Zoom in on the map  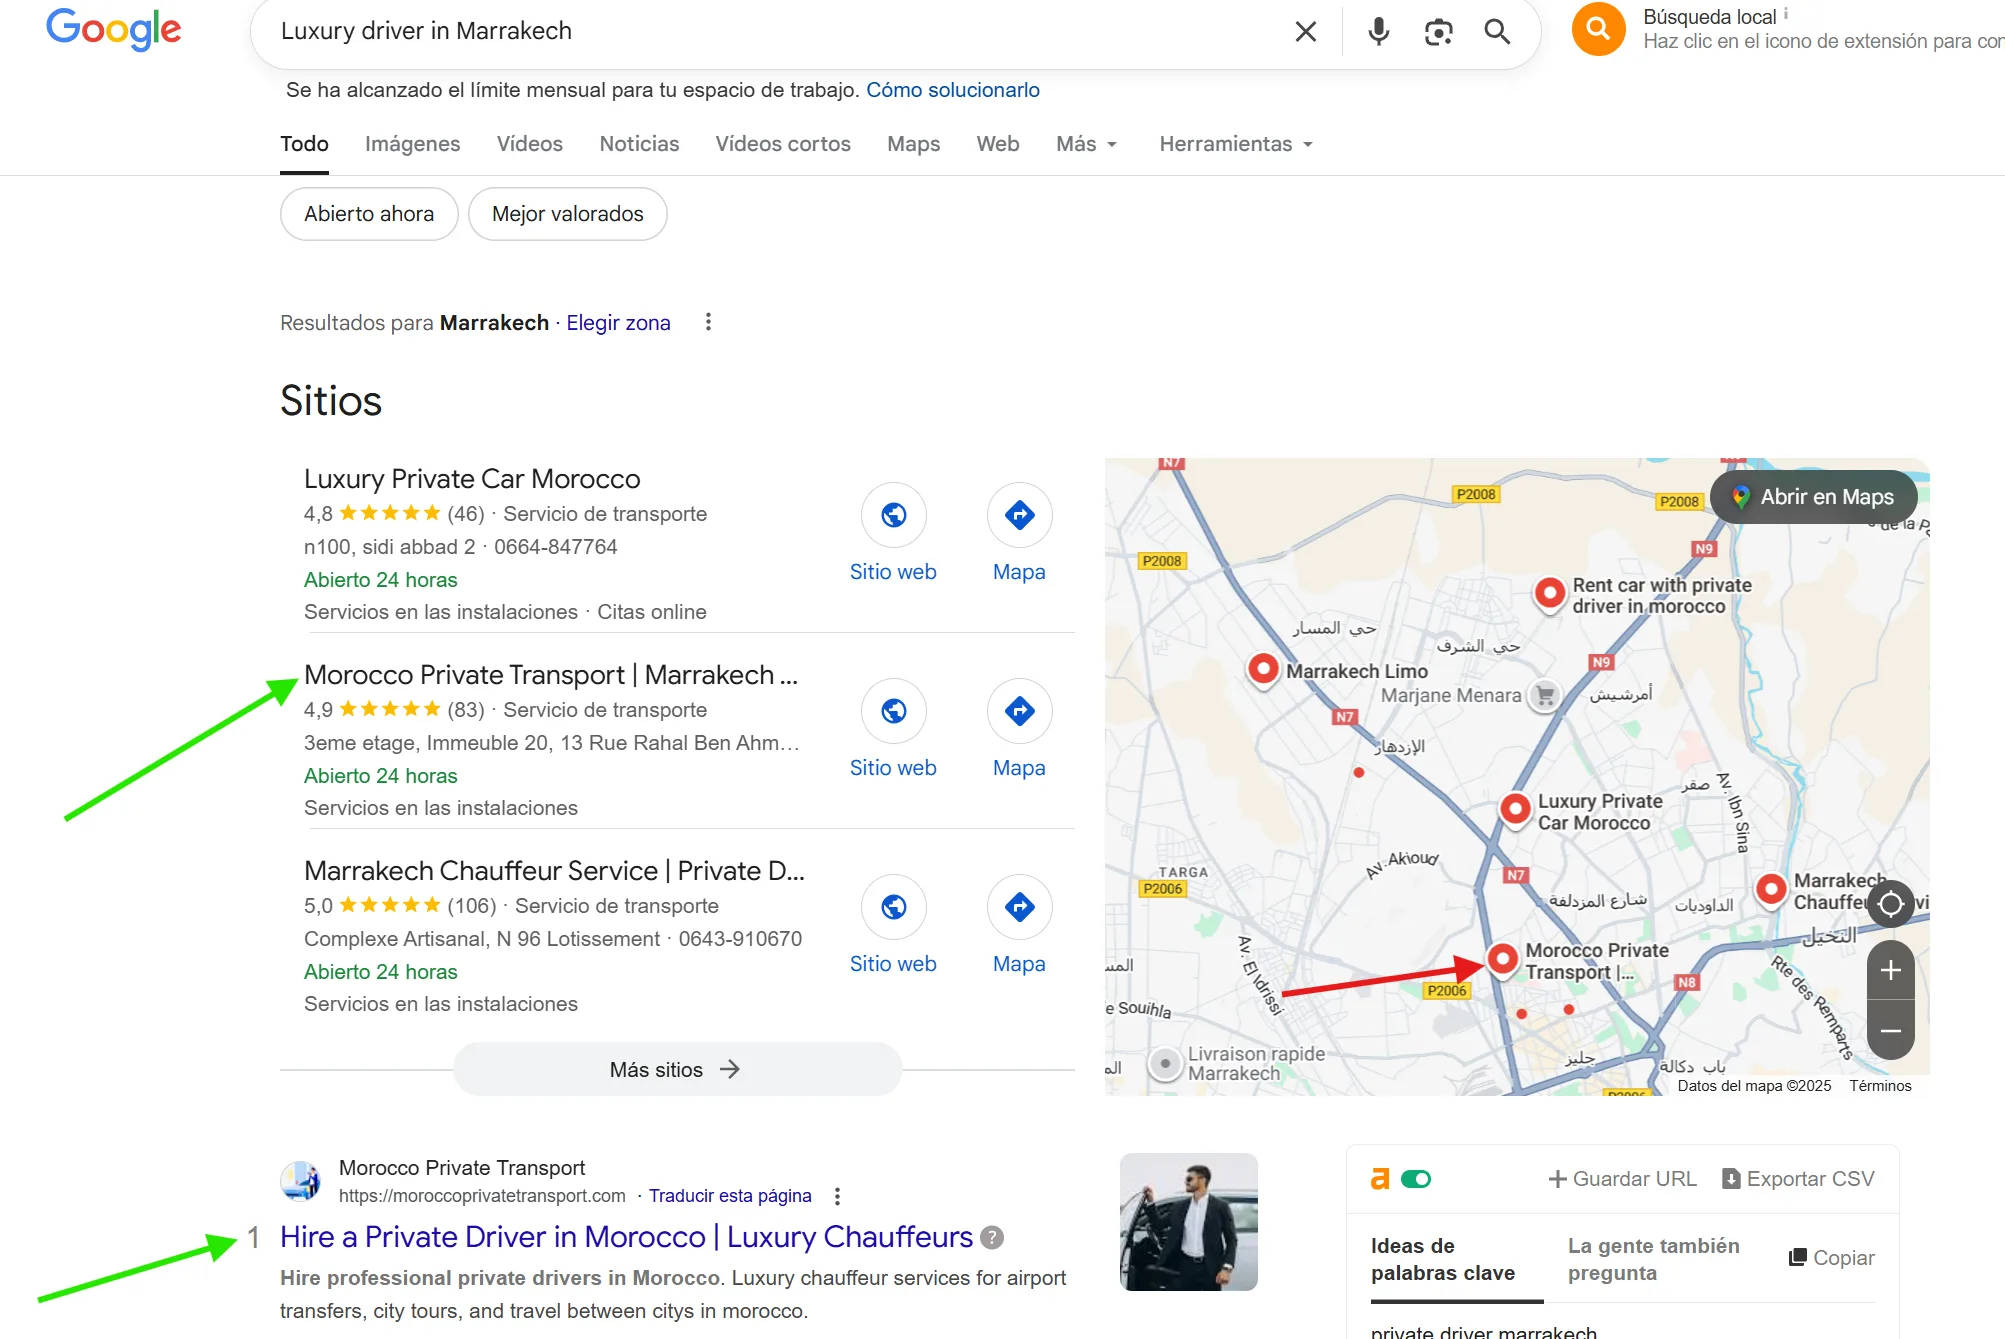click(x=1890, y=970)
